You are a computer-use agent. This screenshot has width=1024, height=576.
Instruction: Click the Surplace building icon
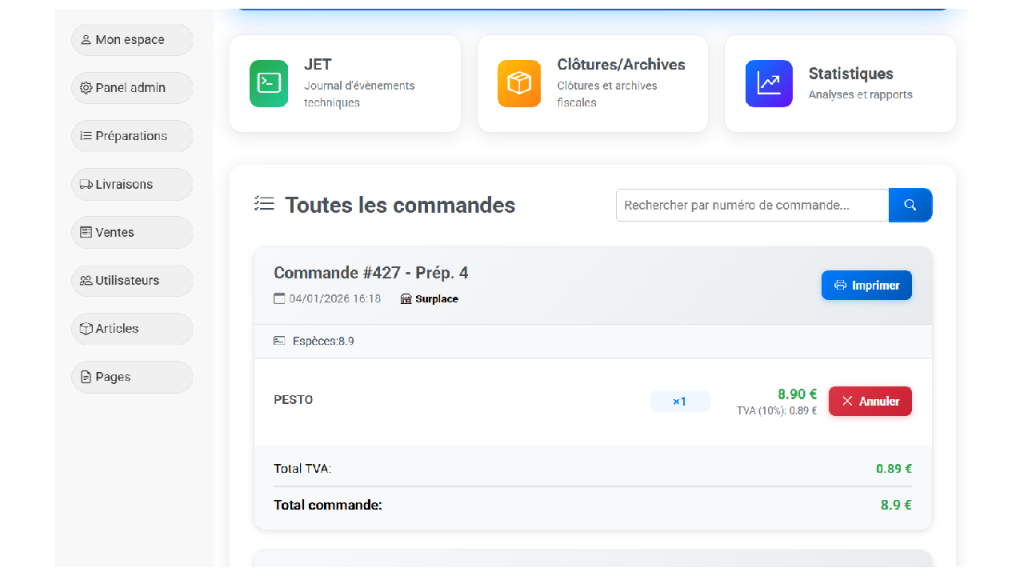[x=406, y=298]
